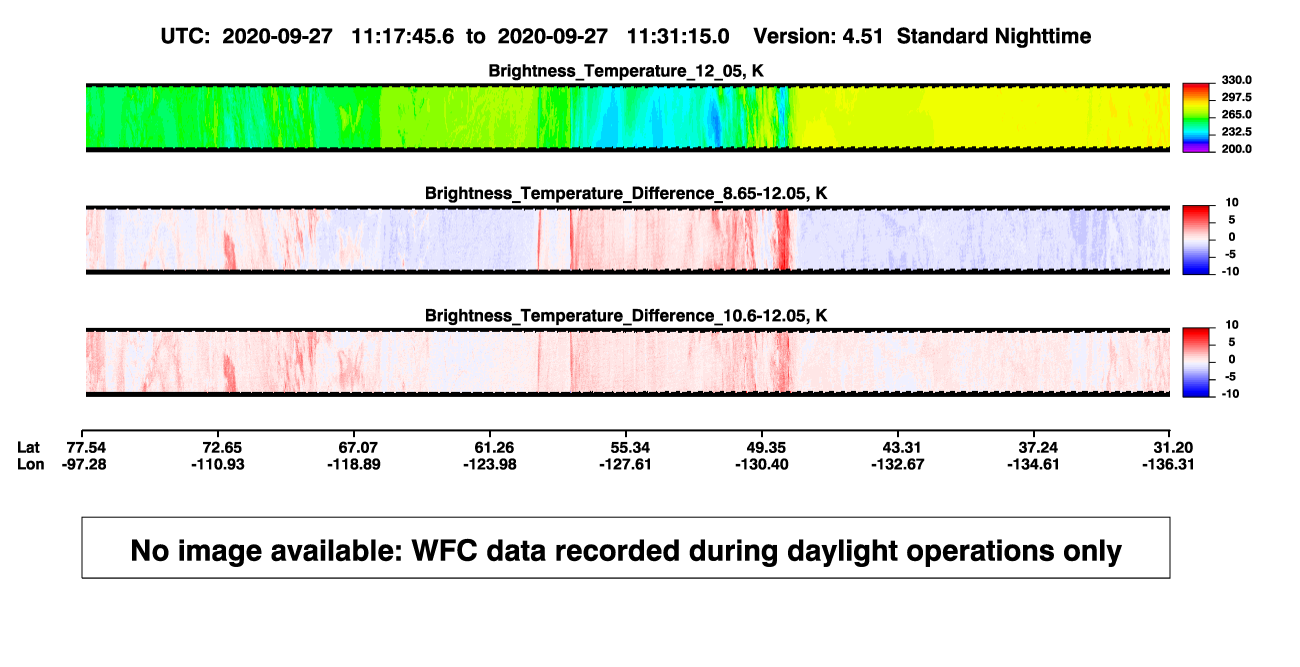
Task: Click latitude value 55.34
Action: click(630, 446)
